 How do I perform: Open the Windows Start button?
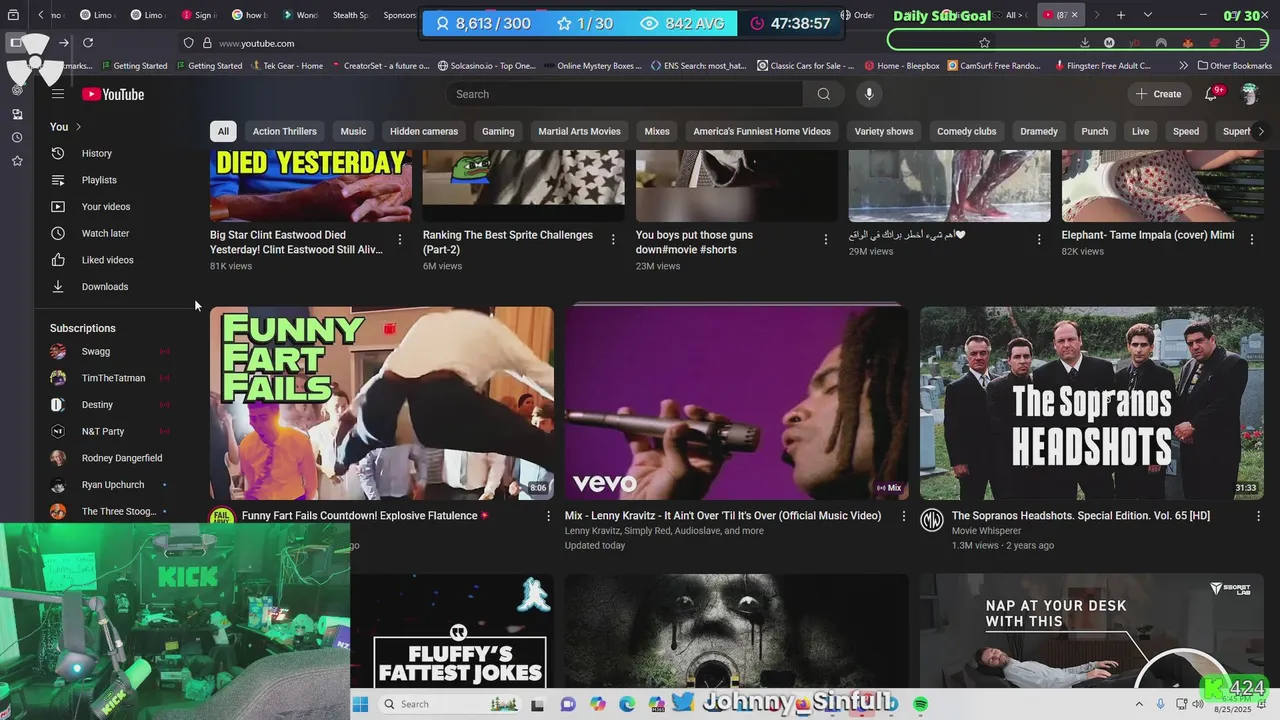[360, 704]
